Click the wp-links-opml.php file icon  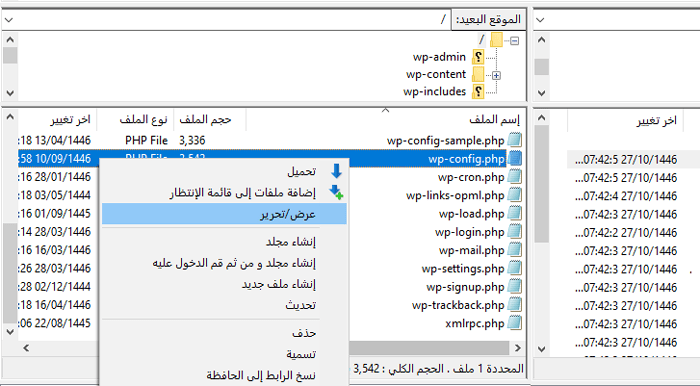(515, 195)
